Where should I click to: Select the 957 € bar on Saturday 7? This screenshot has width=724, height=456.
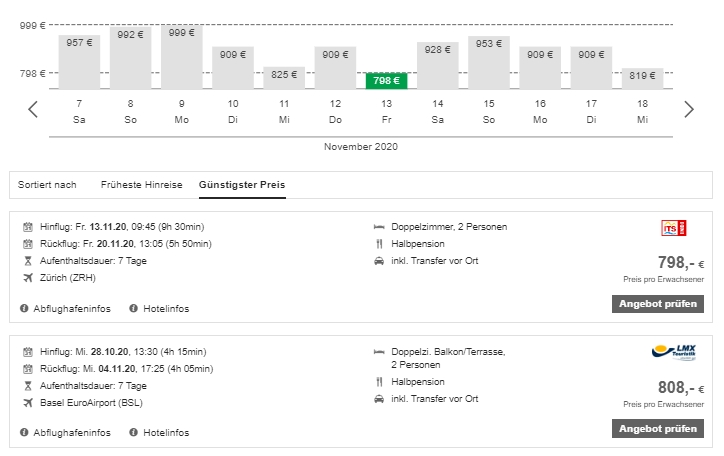point(80,61)
